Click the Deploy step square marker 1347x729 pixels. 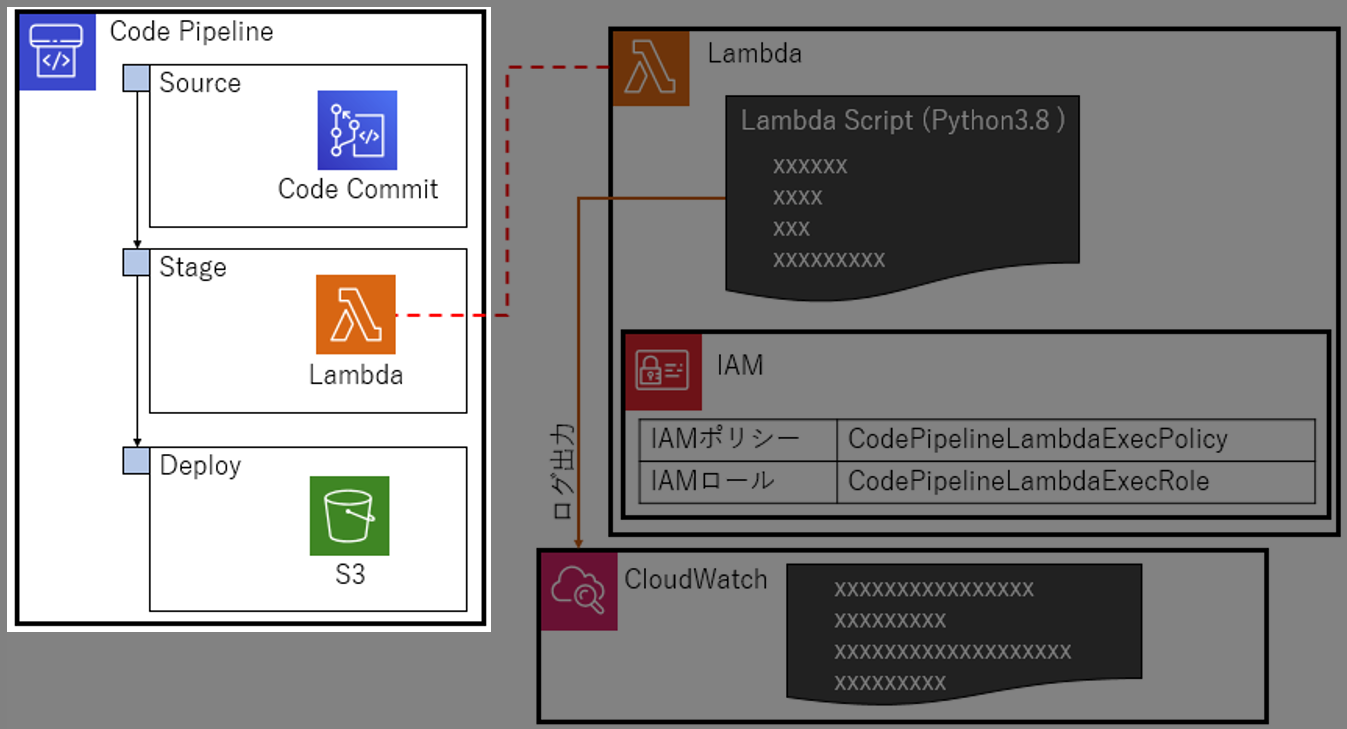136,460
